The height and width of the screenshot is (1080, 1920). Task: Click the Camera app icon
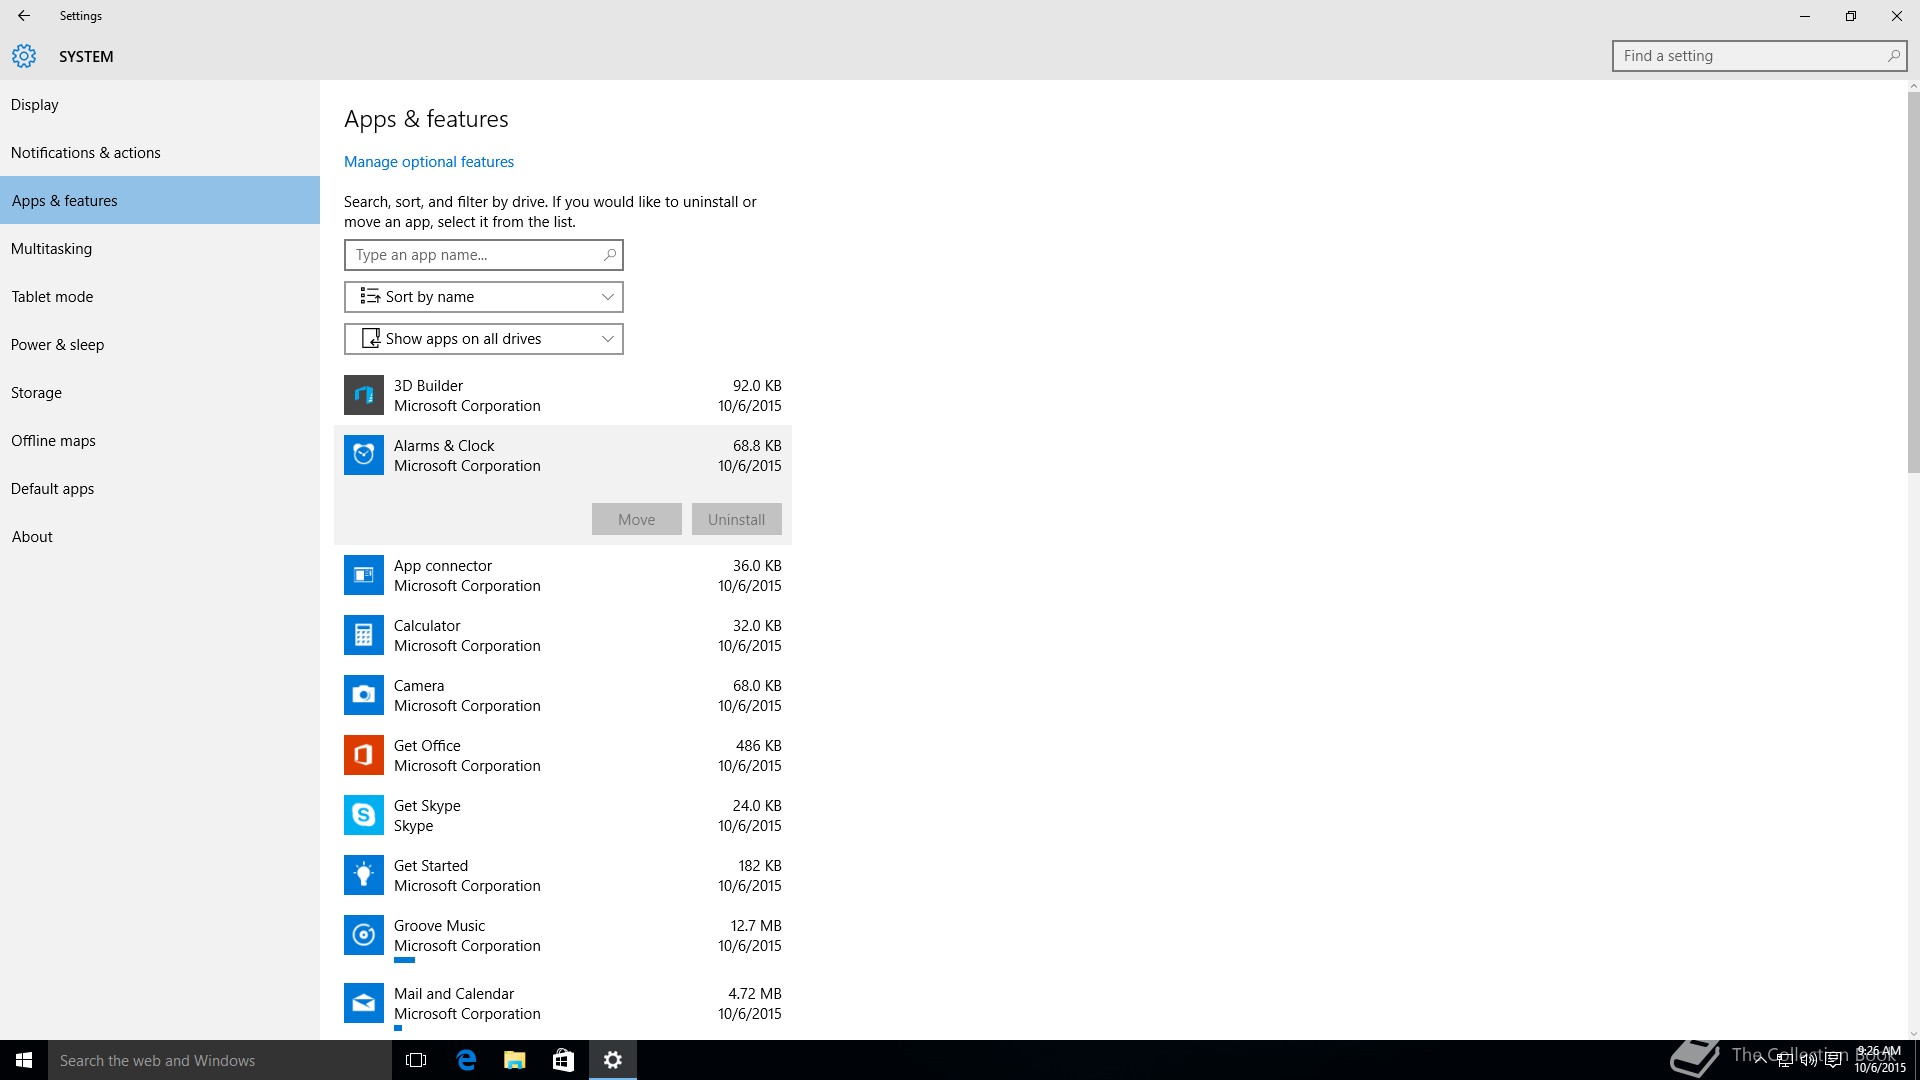pos(364,695)
